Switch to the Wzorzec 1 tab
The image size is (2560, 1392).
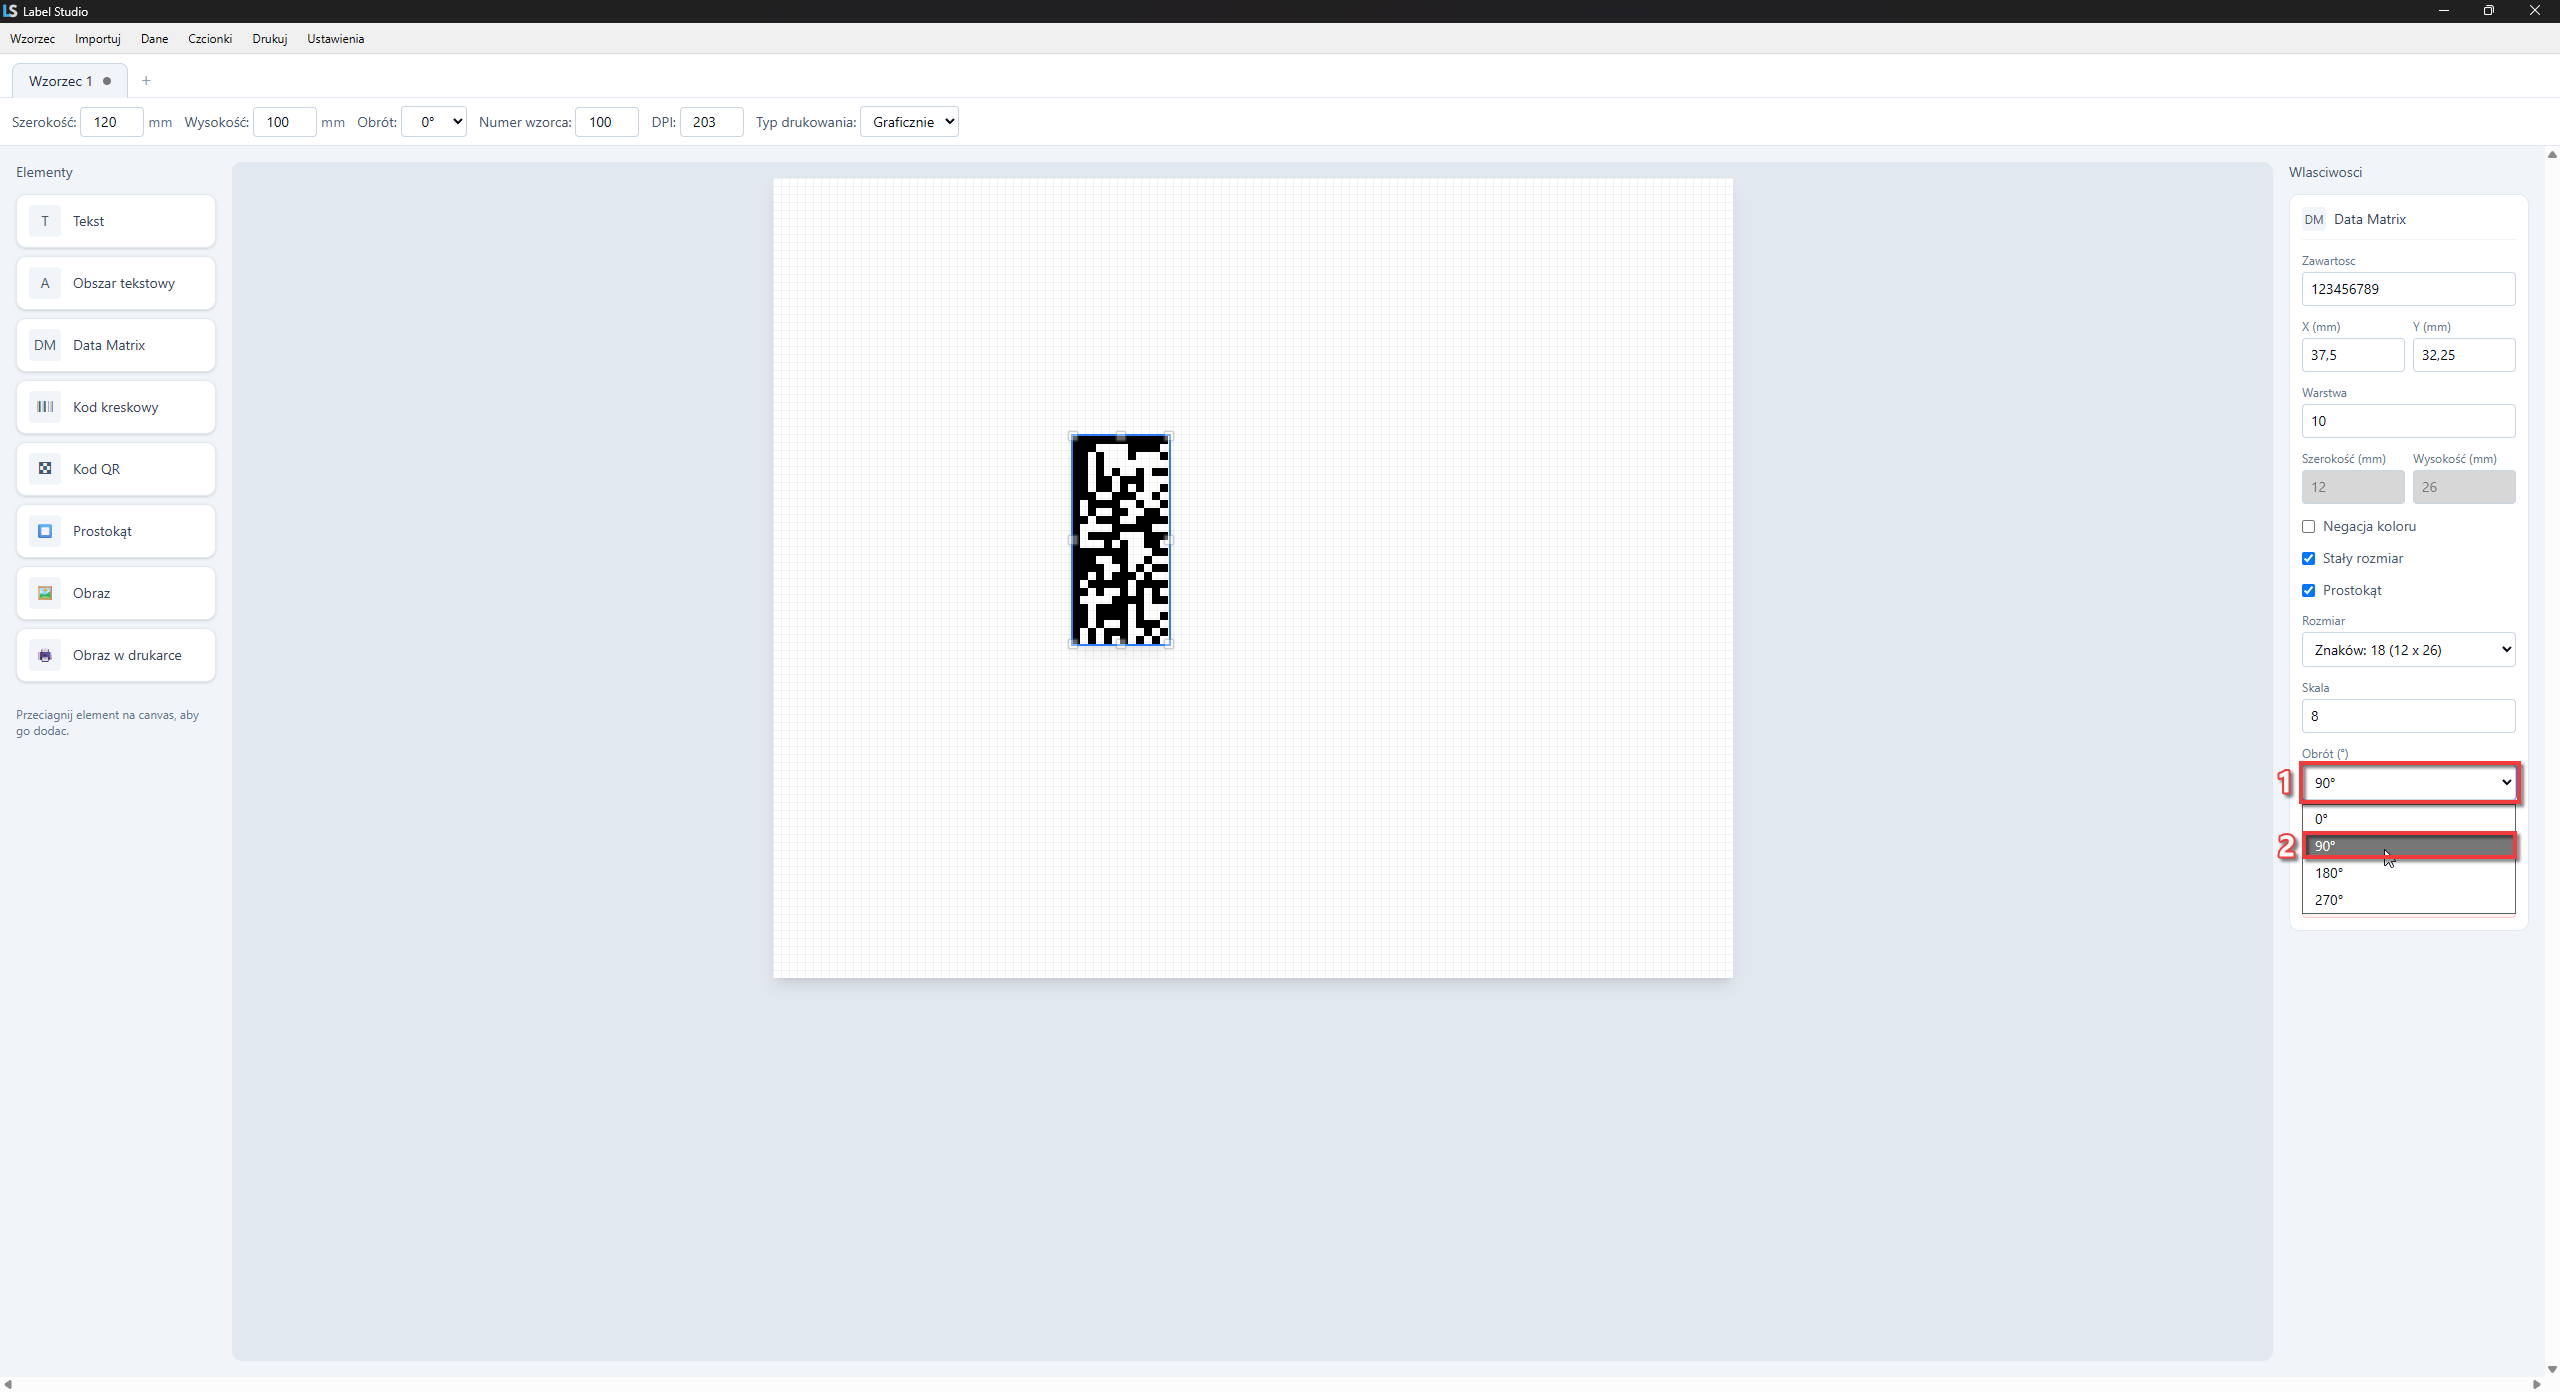point(69,81)
